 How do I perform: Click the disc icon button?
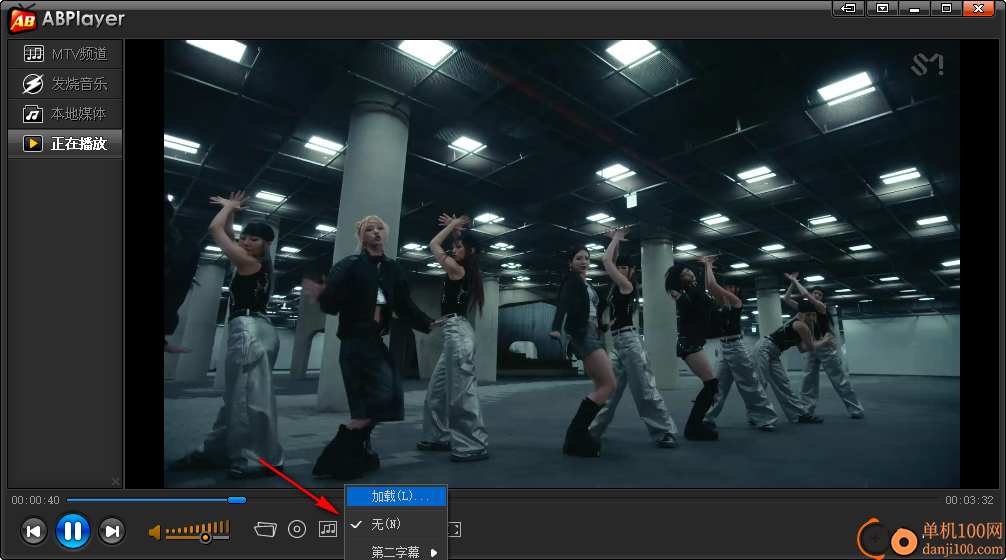(297, 529)
